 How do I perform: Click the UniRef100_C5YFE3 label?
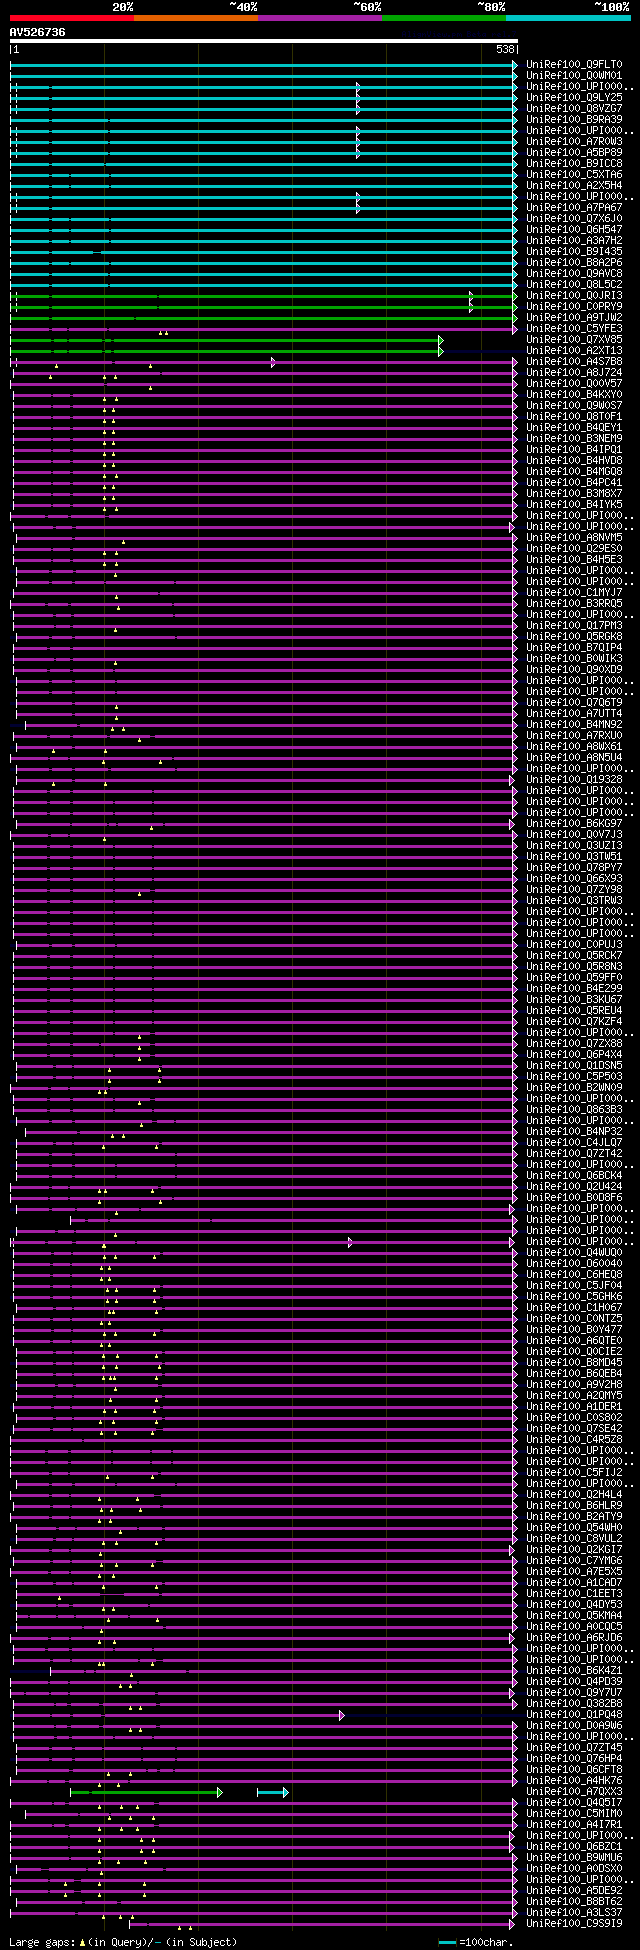coord(574,328)
